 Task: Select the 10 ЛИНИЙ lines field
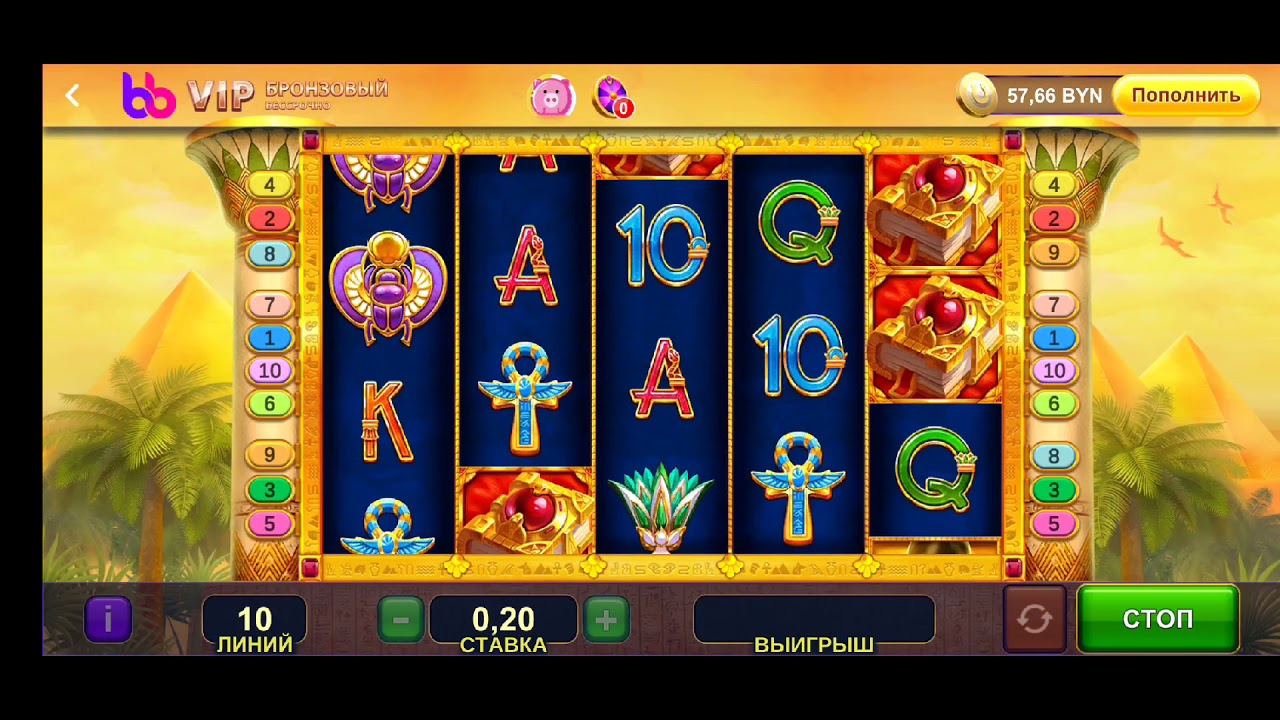coord(254,626)
